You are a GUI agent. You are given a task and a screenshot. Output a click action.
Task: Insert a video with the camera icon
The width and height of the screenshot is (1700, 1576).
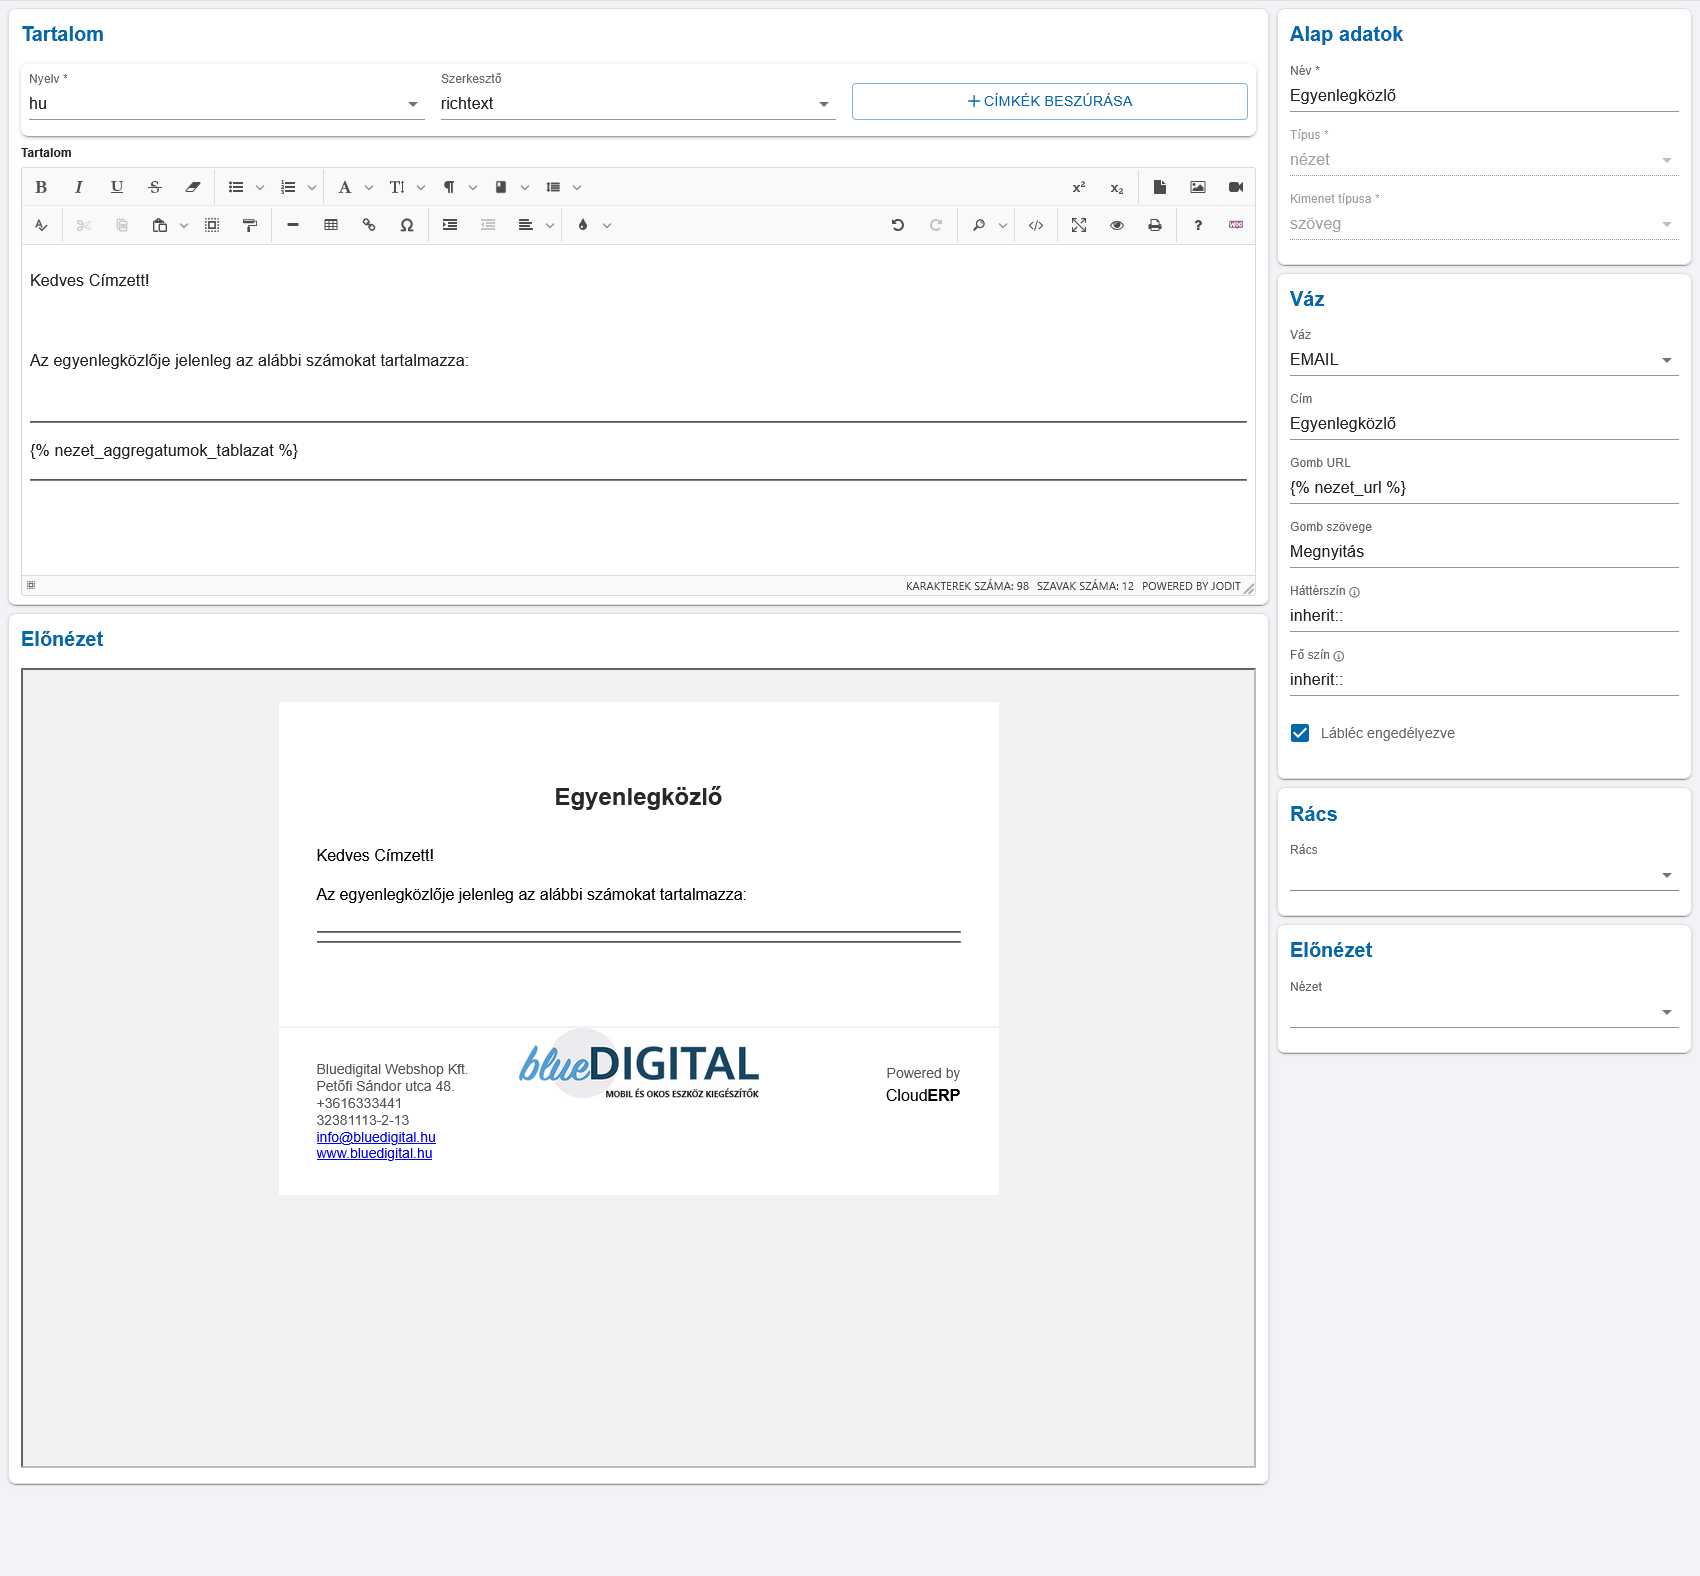tap(1236, 187)
